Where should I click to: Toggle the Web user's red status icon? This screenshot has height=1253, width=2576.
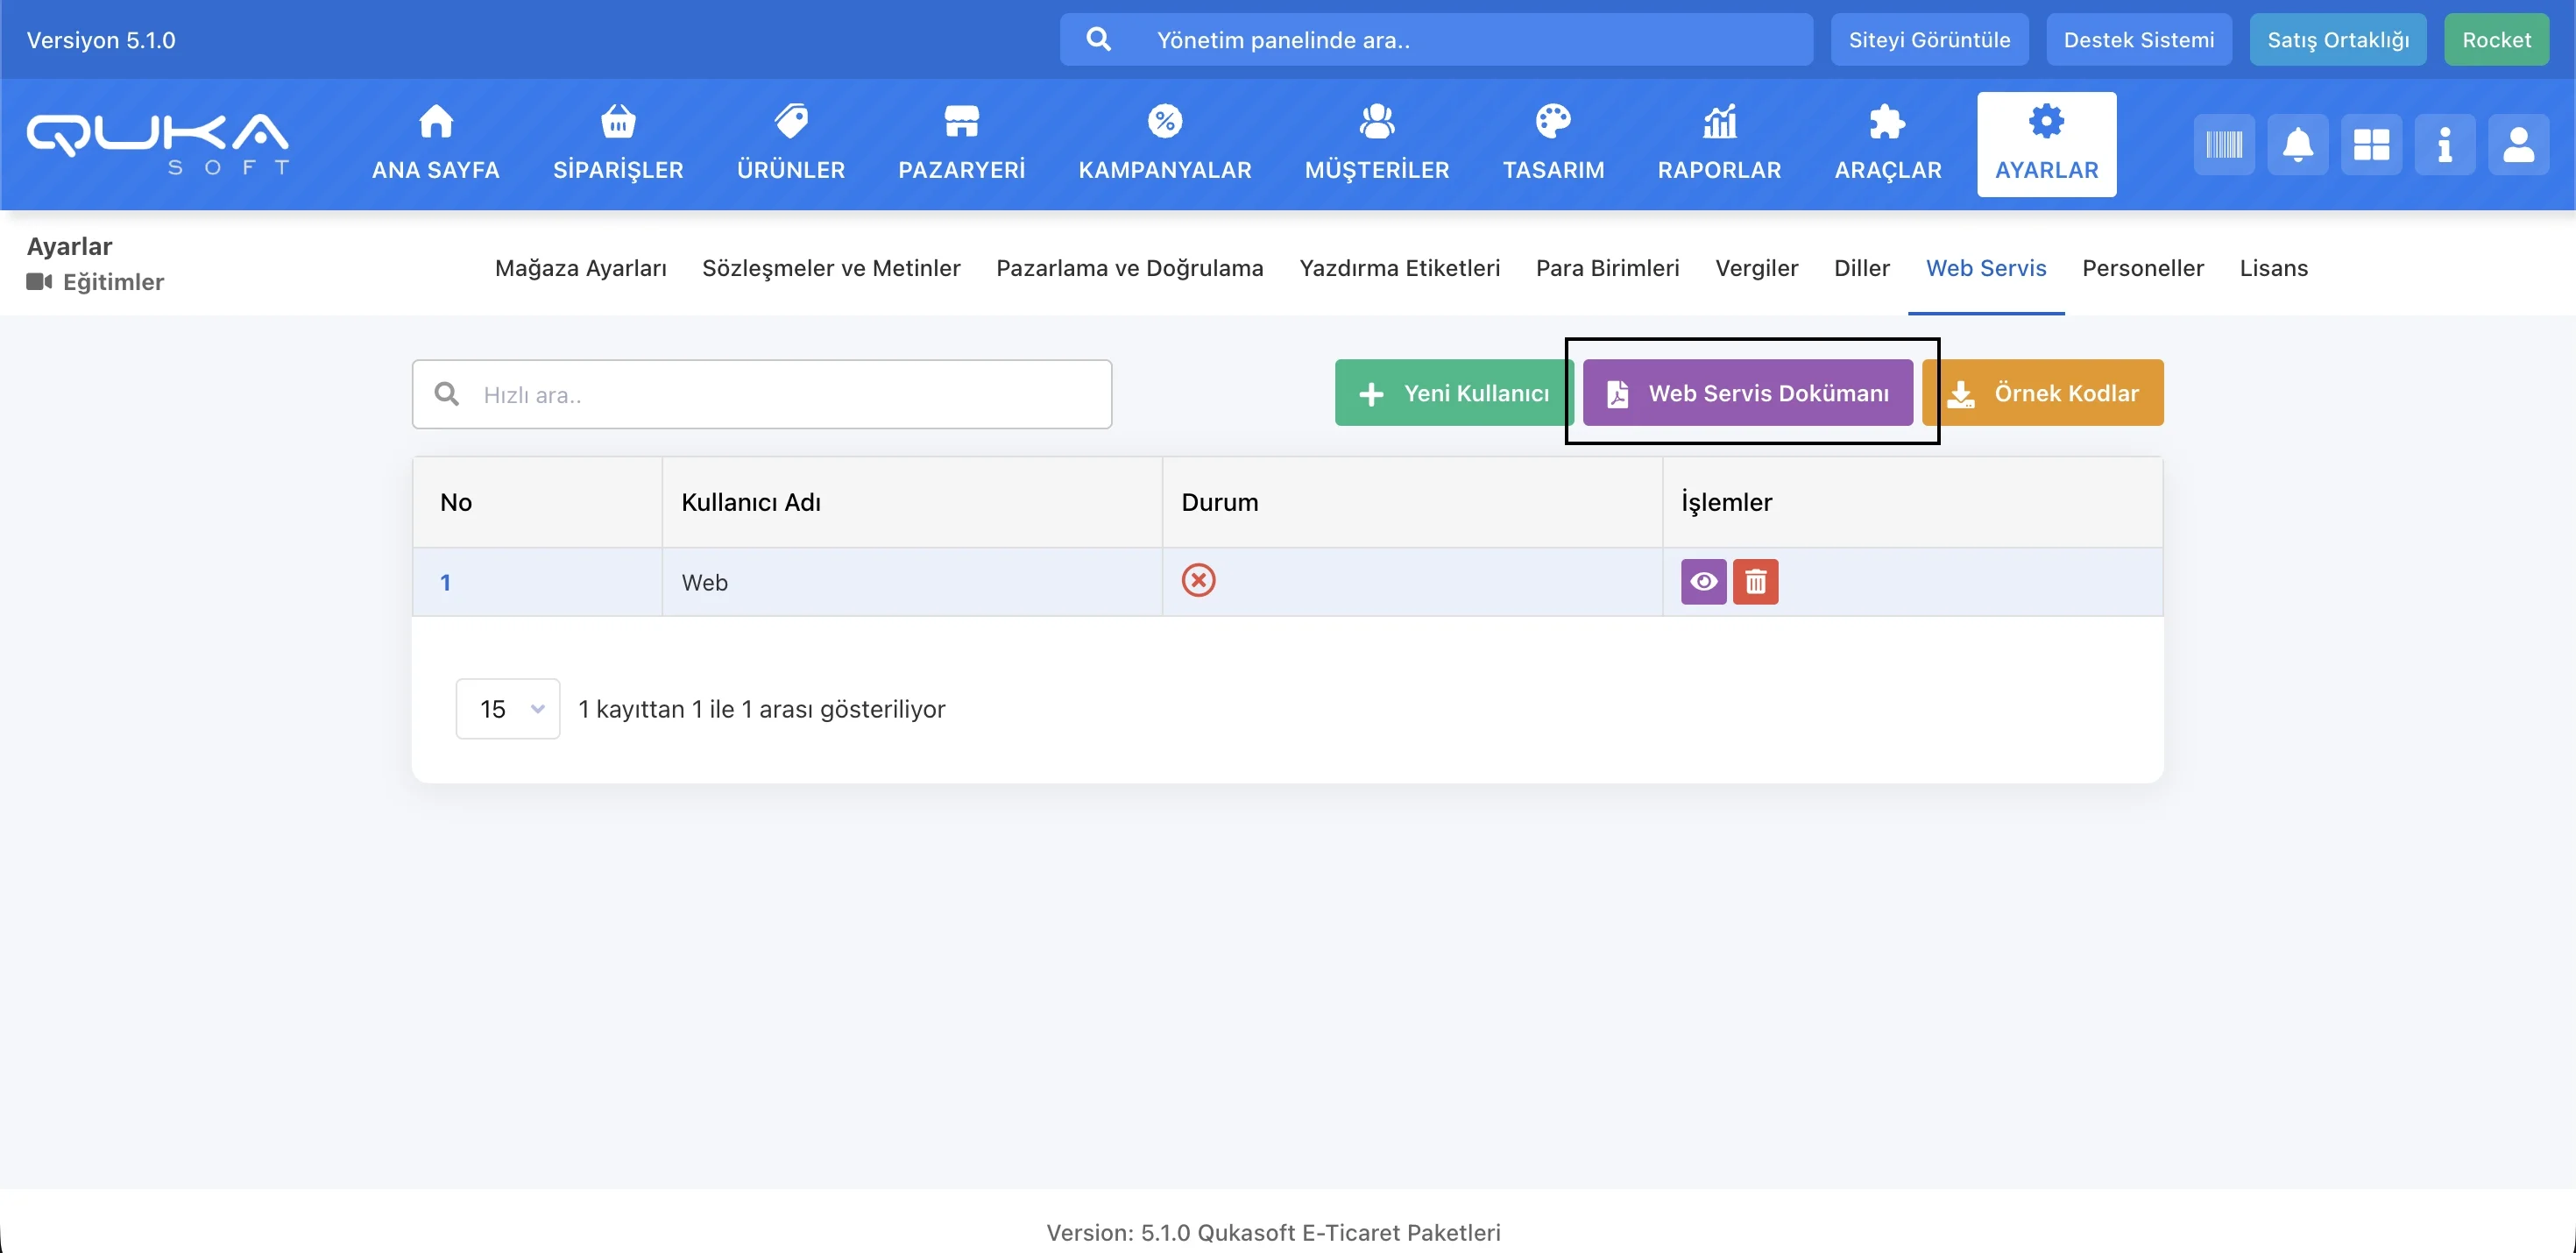click(1198, 580)
